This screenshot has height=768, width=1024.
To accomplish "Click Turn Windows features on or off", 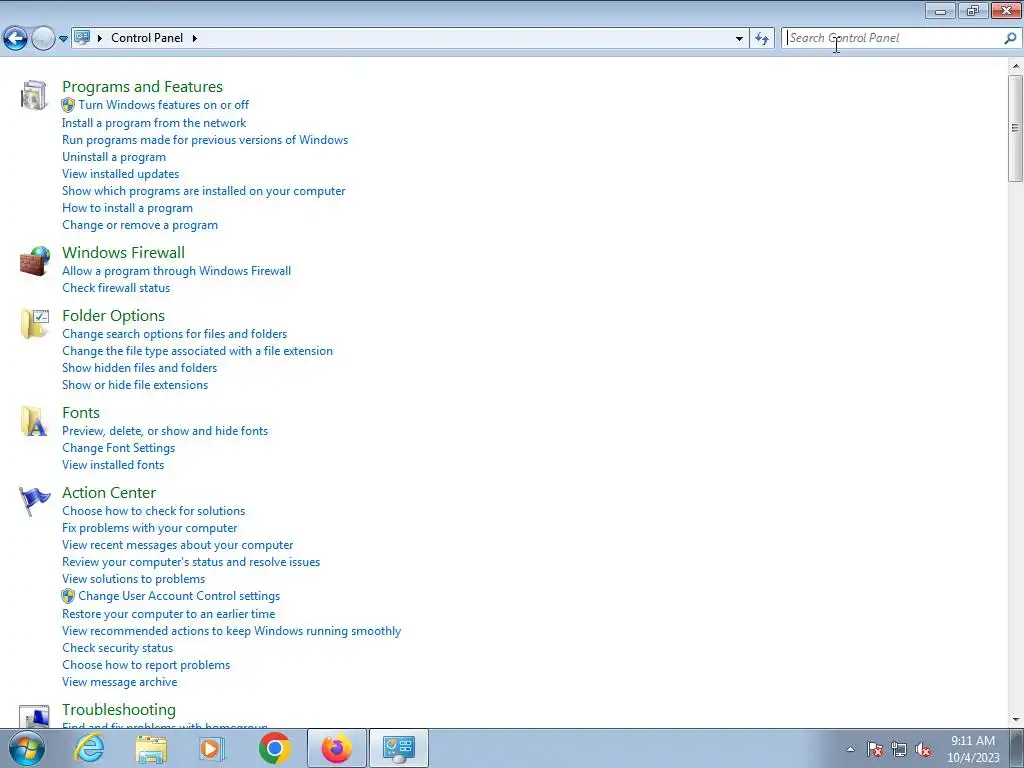I will click(x=163, y=105).
